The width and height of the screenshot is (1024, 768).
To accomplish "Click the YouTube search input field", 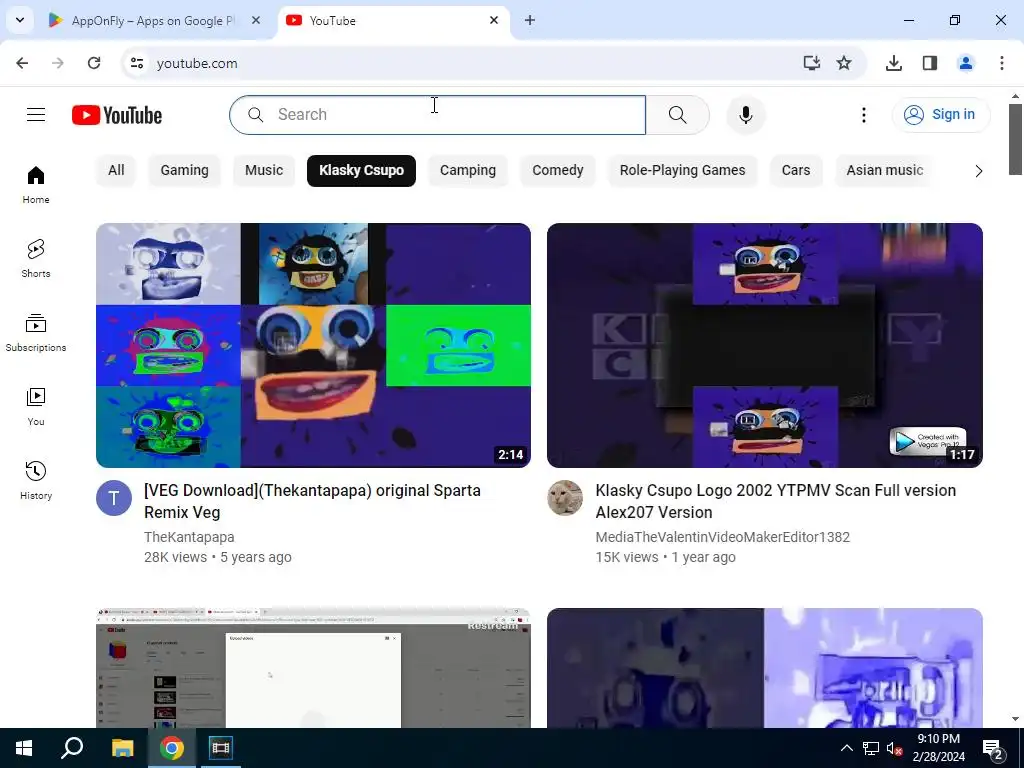I will point(438,115).
